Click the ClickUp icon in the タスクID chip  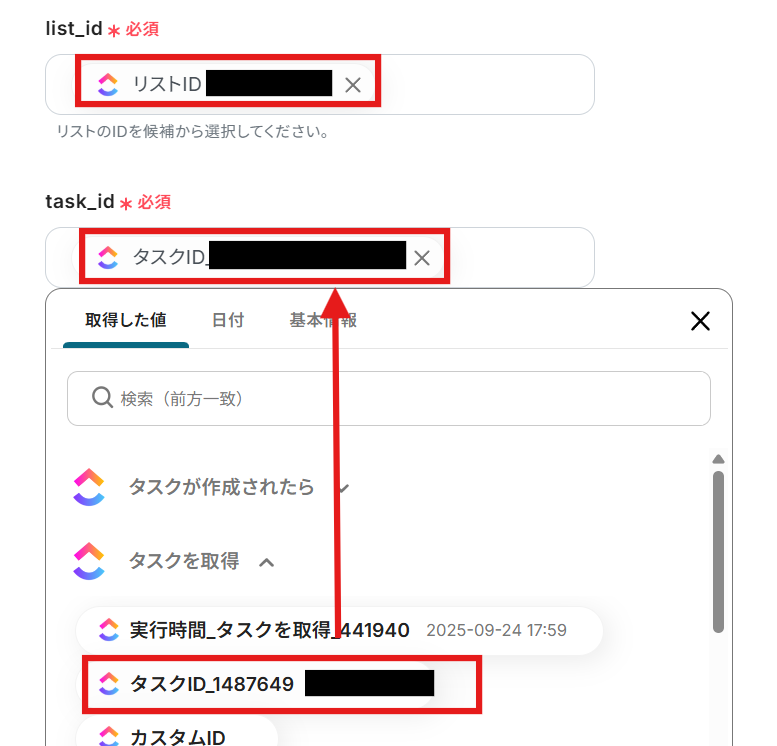[x=108, y=257]
